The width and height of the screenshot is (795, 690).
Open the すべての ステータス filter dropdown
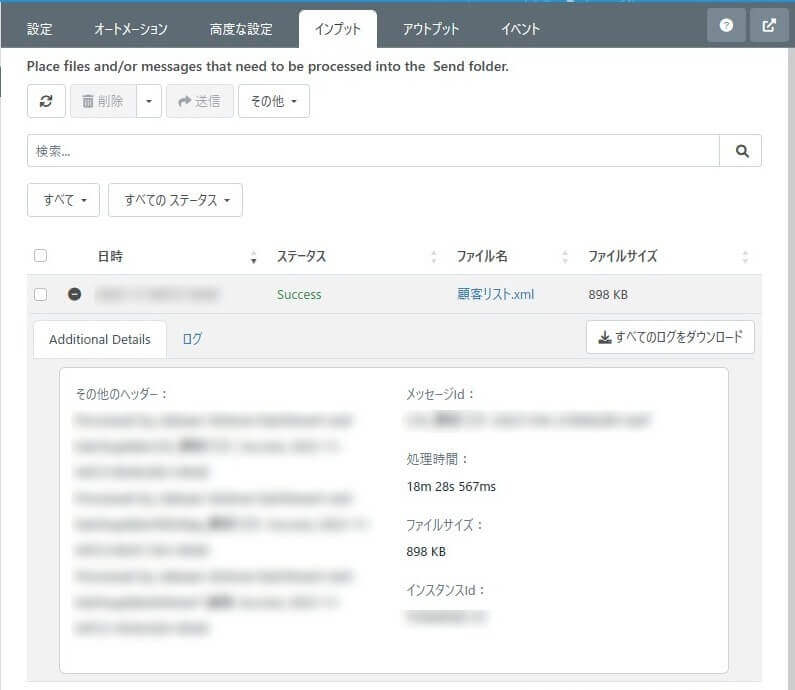(175, 200)
